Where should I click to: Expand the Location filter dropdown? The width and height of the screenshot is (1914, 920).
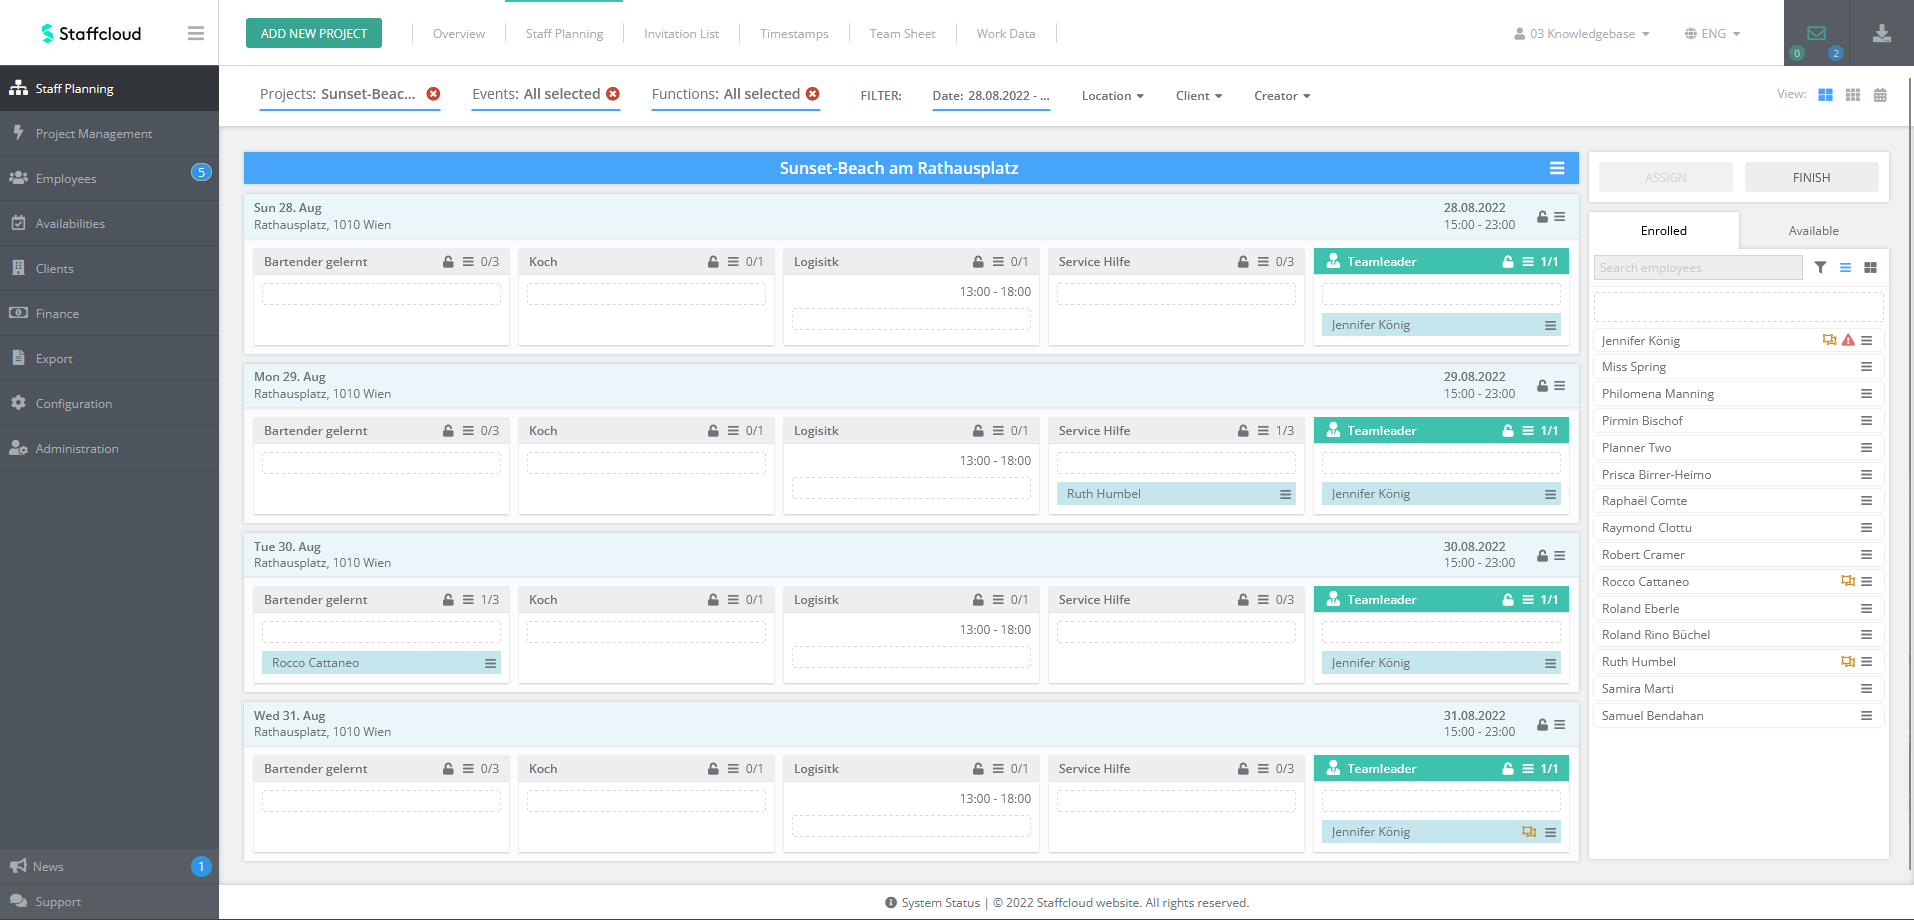pos(1112,96)
